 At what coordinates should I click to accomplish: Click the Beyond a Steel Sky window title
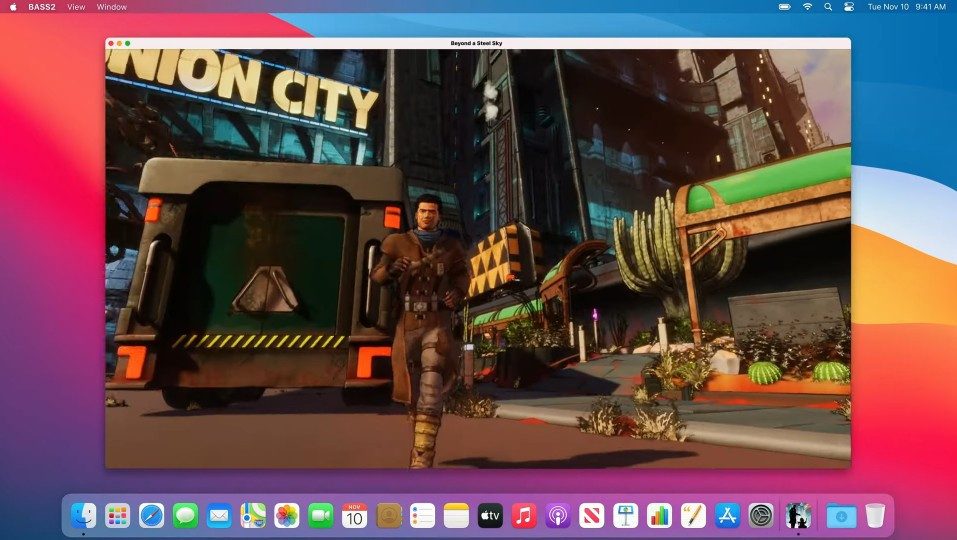tap(477, 43)
